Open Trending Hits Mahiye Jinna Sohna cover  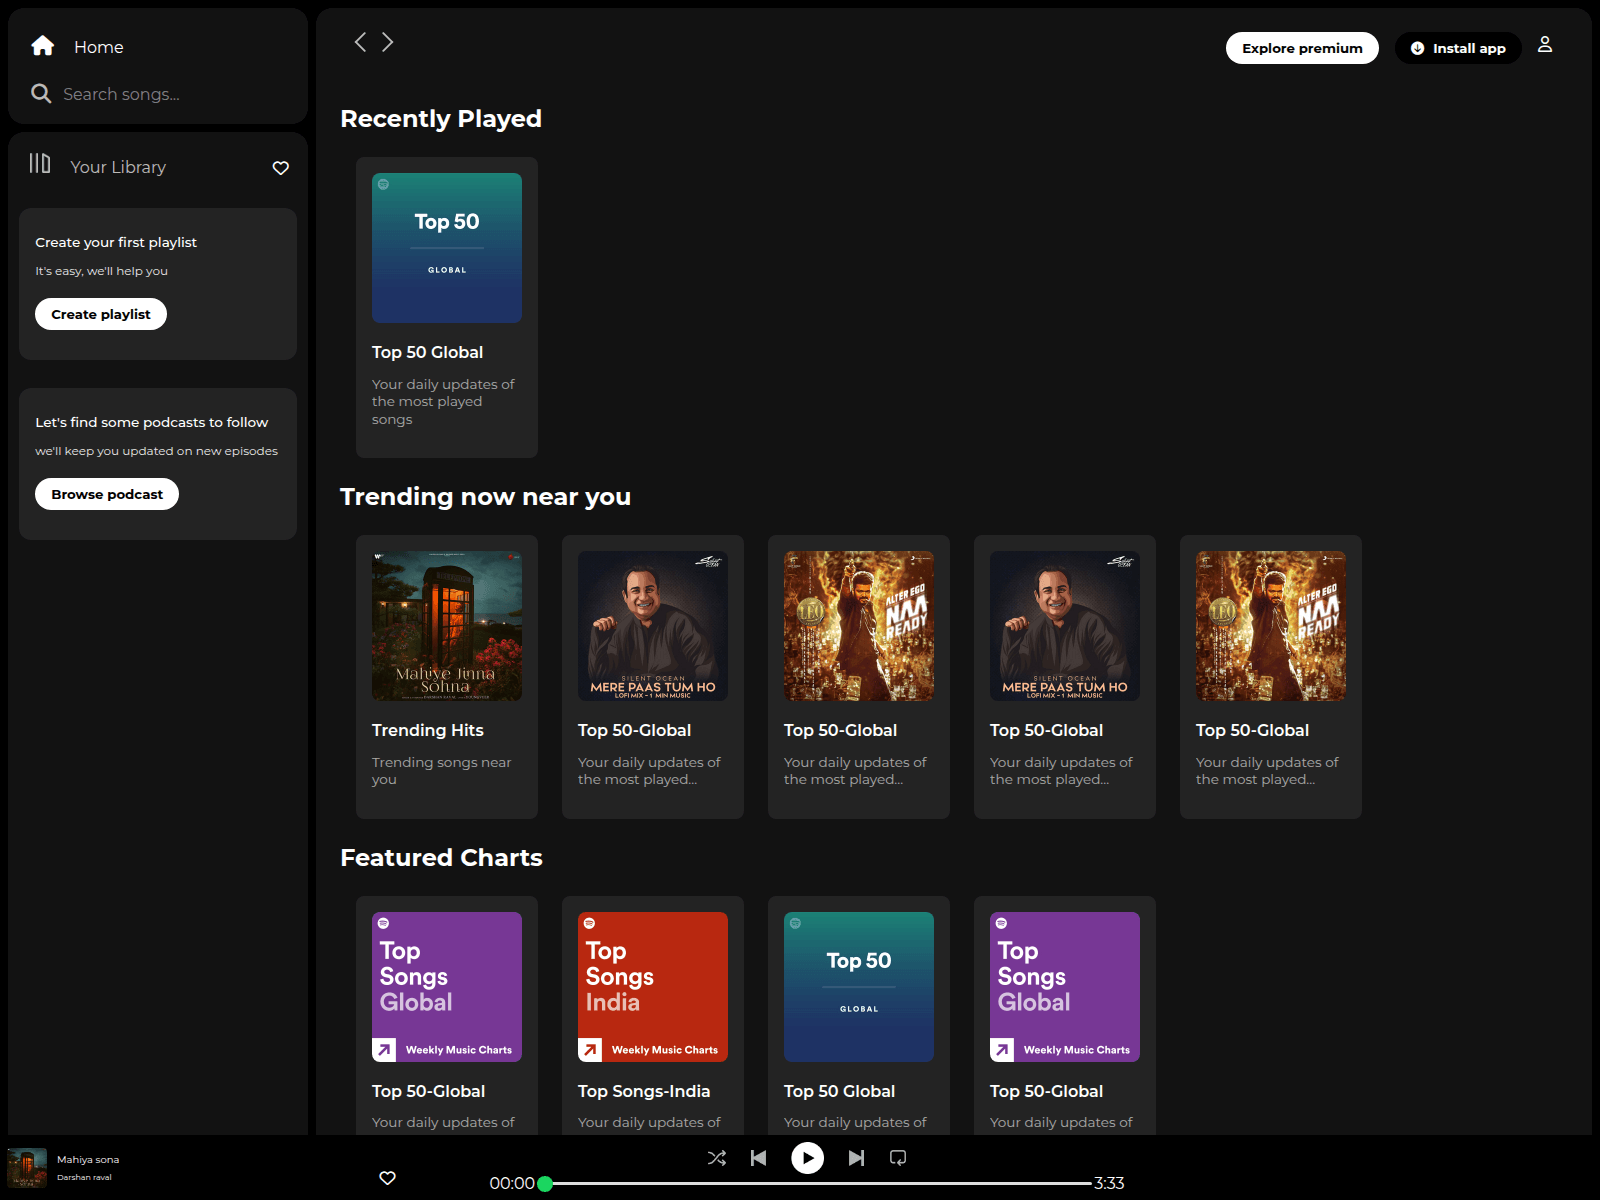click(447, 626)
